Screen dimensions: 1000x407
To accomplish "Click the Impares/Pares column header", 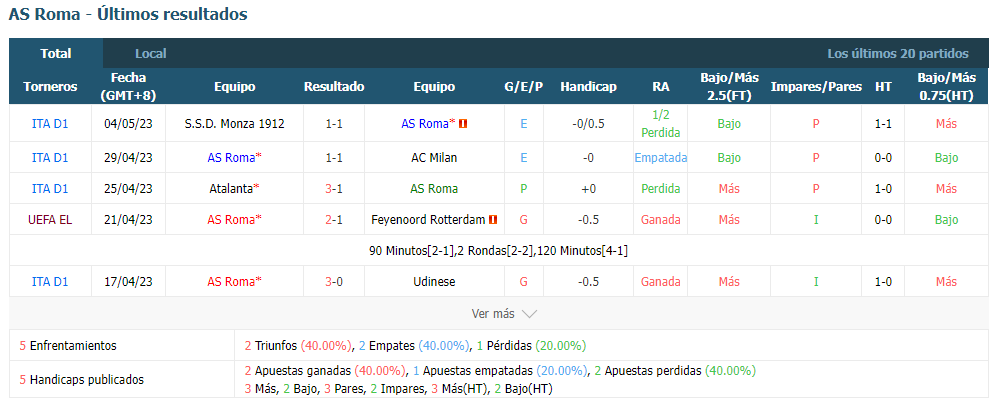I will (816, 87).
